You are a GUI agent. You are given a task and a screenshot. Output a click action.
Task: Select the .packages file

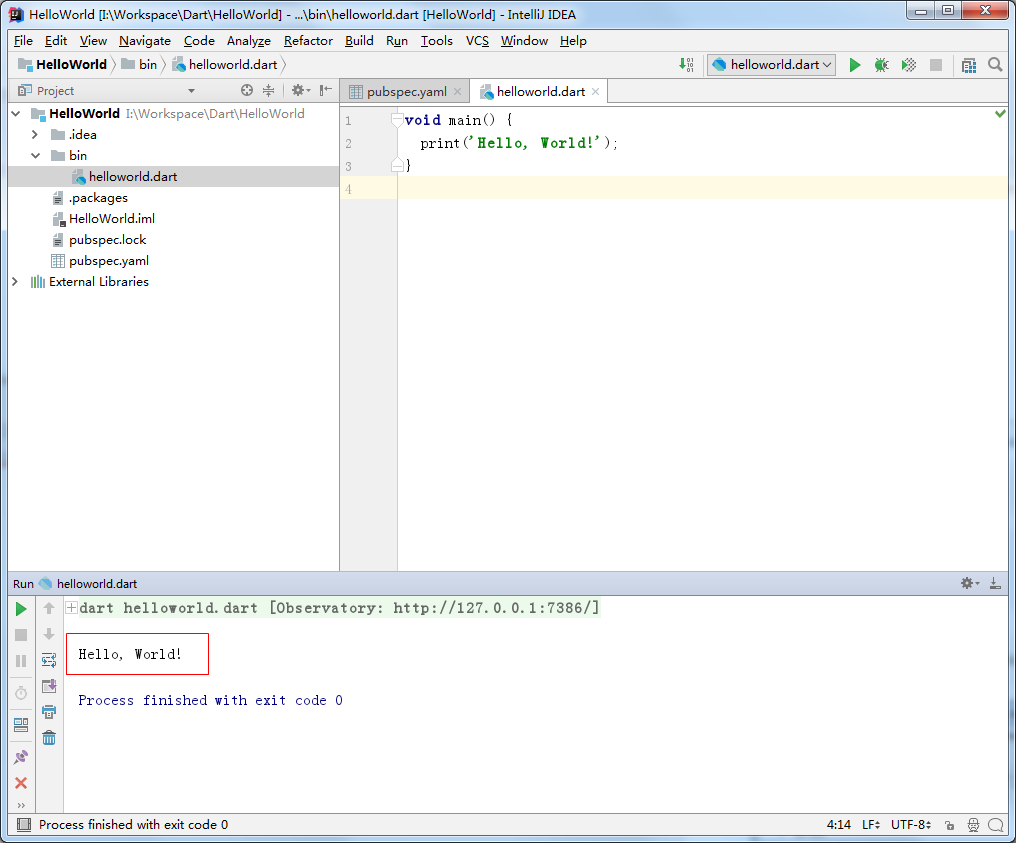(x=98, y=198)
